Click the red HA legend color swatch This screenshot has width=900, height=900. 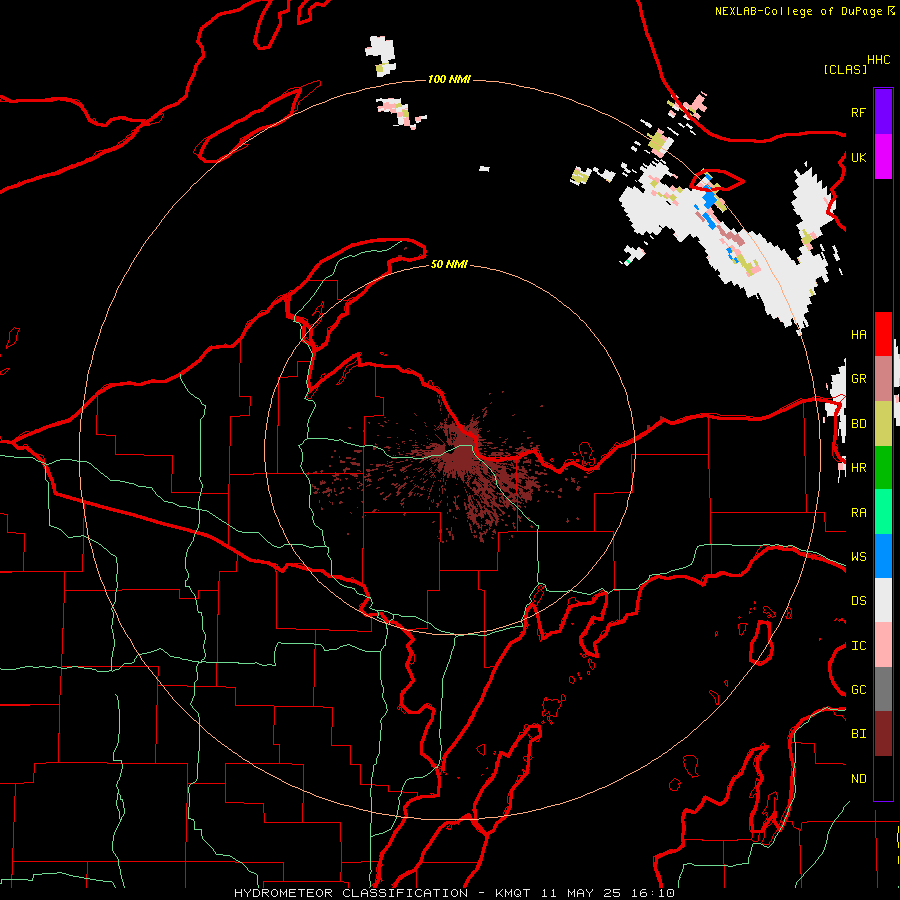pos(883,334)
